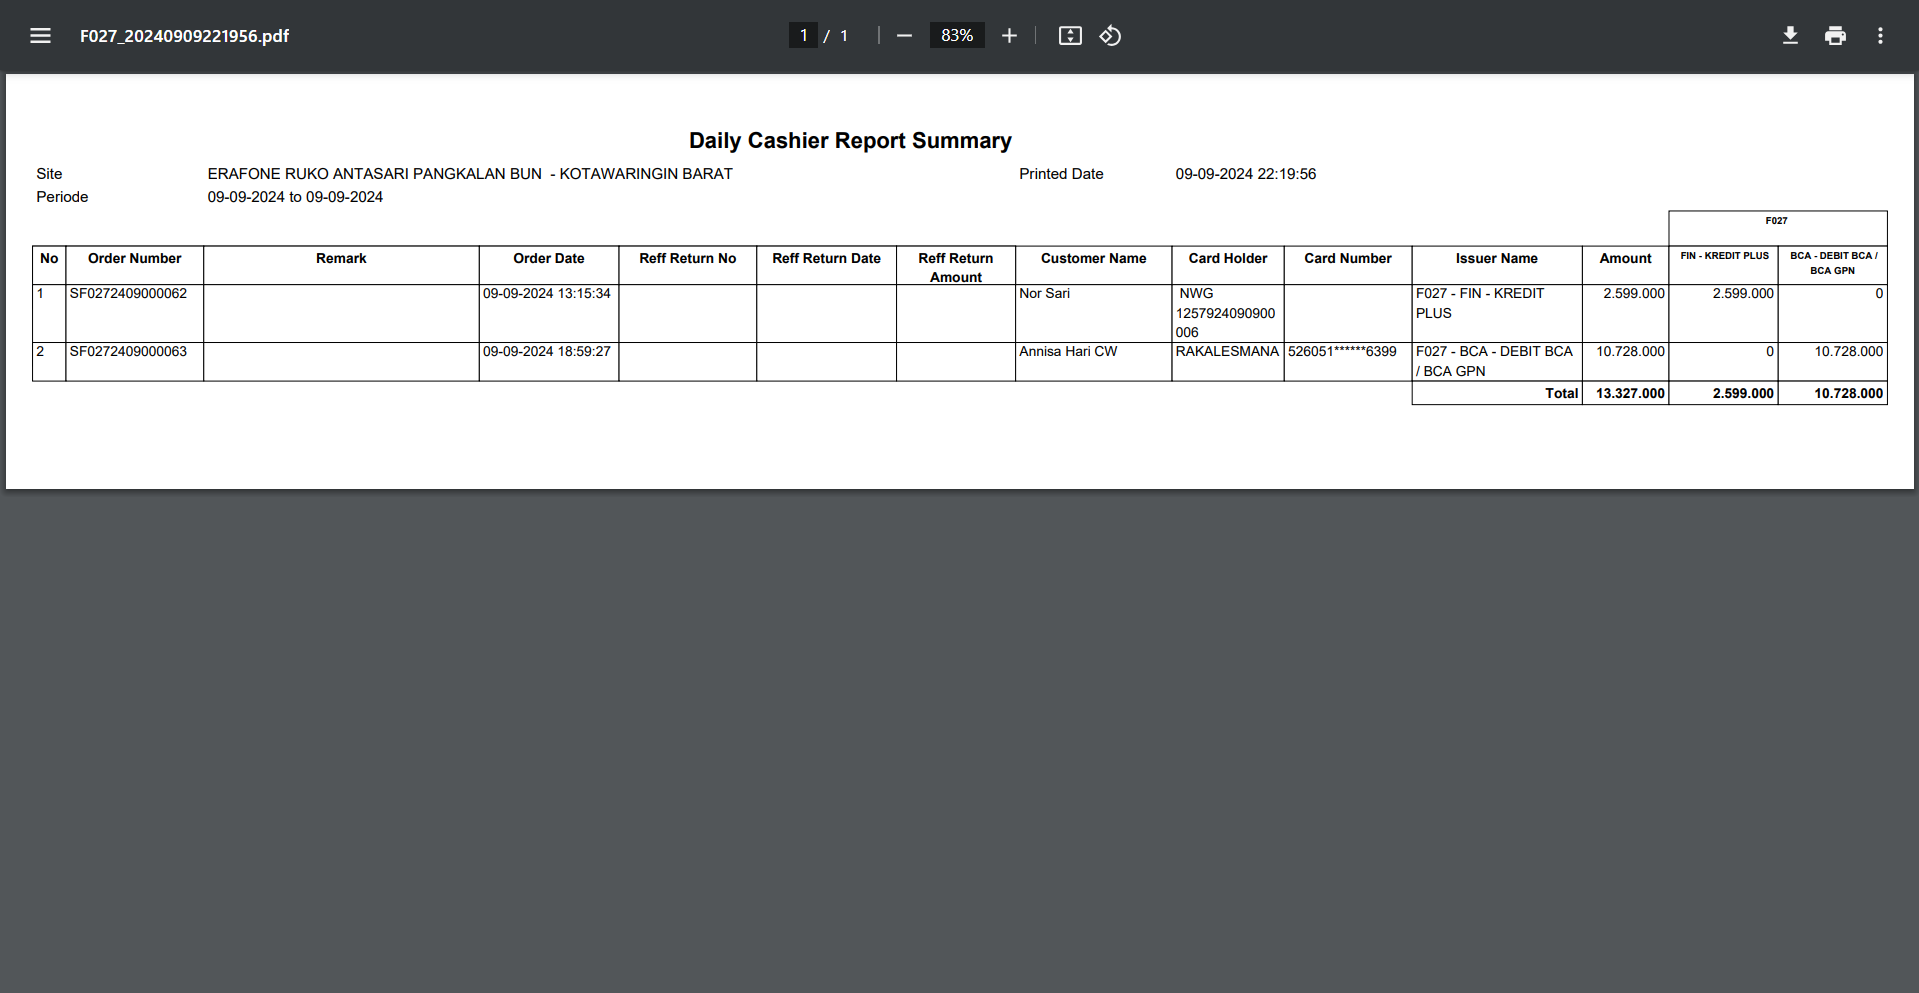The width and height of the screenshot is (1919, 993).
Task: Open the more actions menu
Action: pyautogui.click(x=1880, y=36)
